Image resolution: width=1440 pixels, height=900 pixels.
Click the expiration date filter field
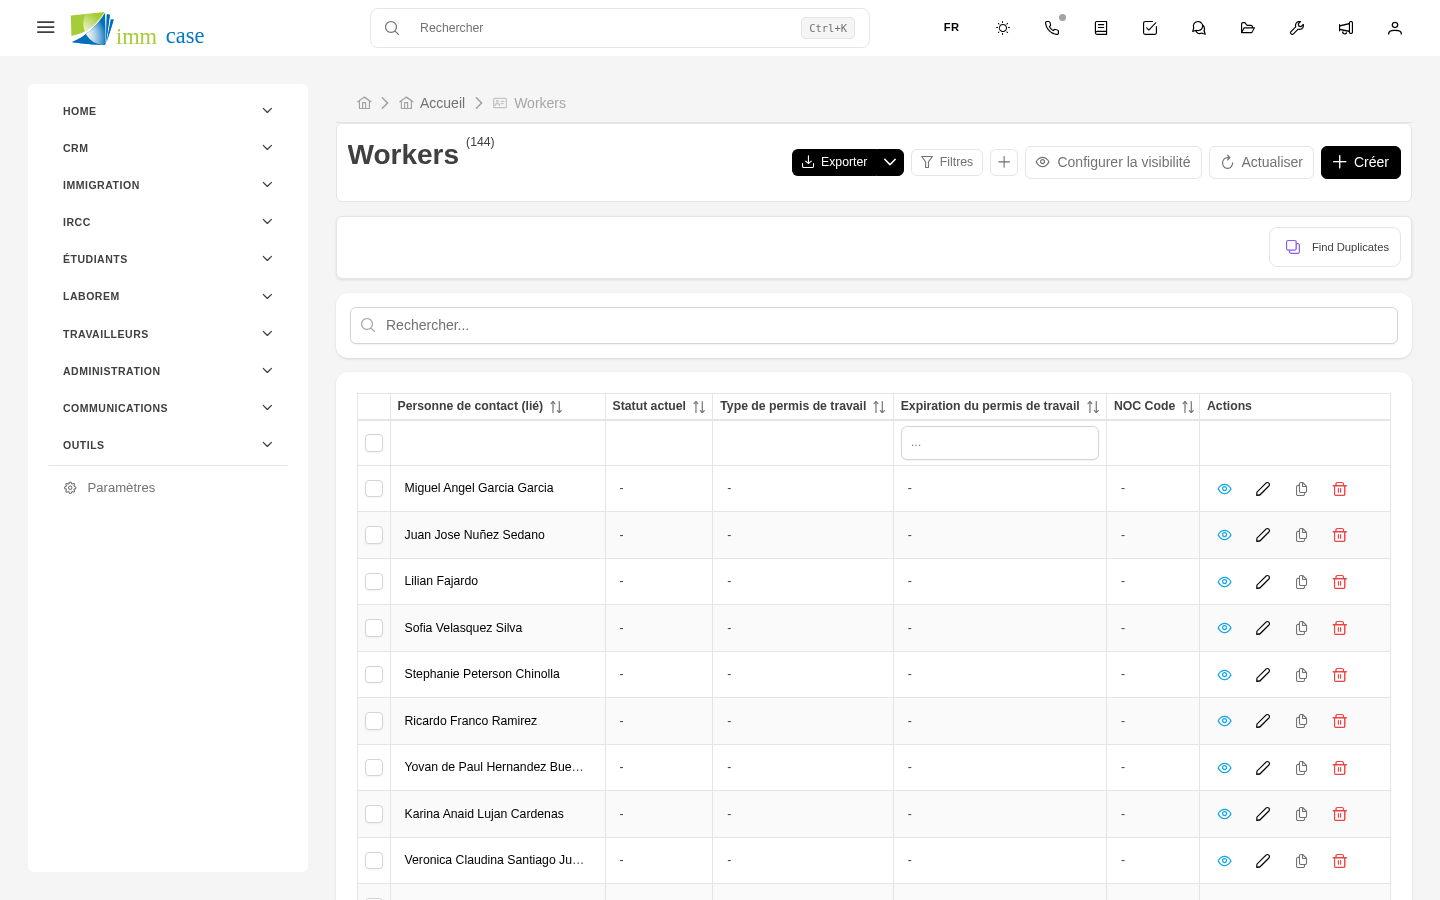(x=1000, y=443)
